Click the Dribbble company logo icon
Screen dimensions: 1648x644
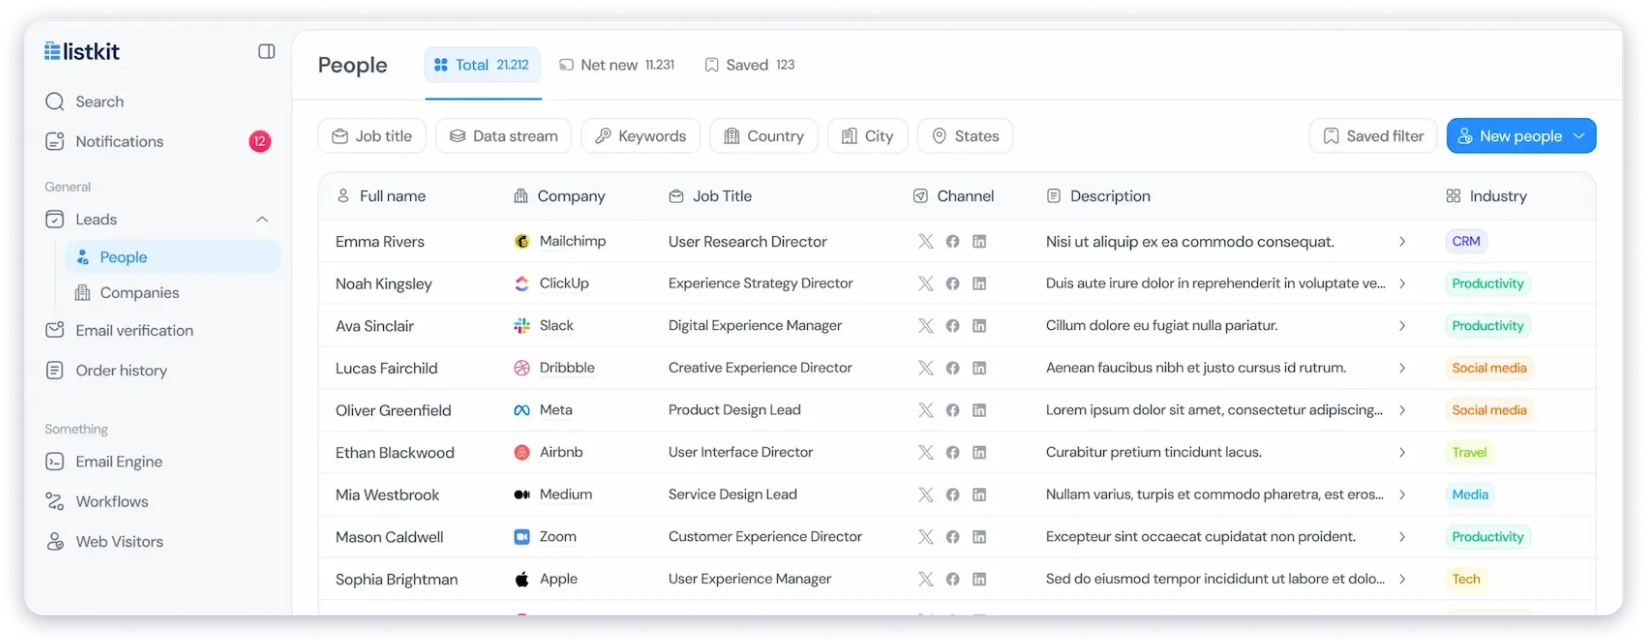point(522,368)
